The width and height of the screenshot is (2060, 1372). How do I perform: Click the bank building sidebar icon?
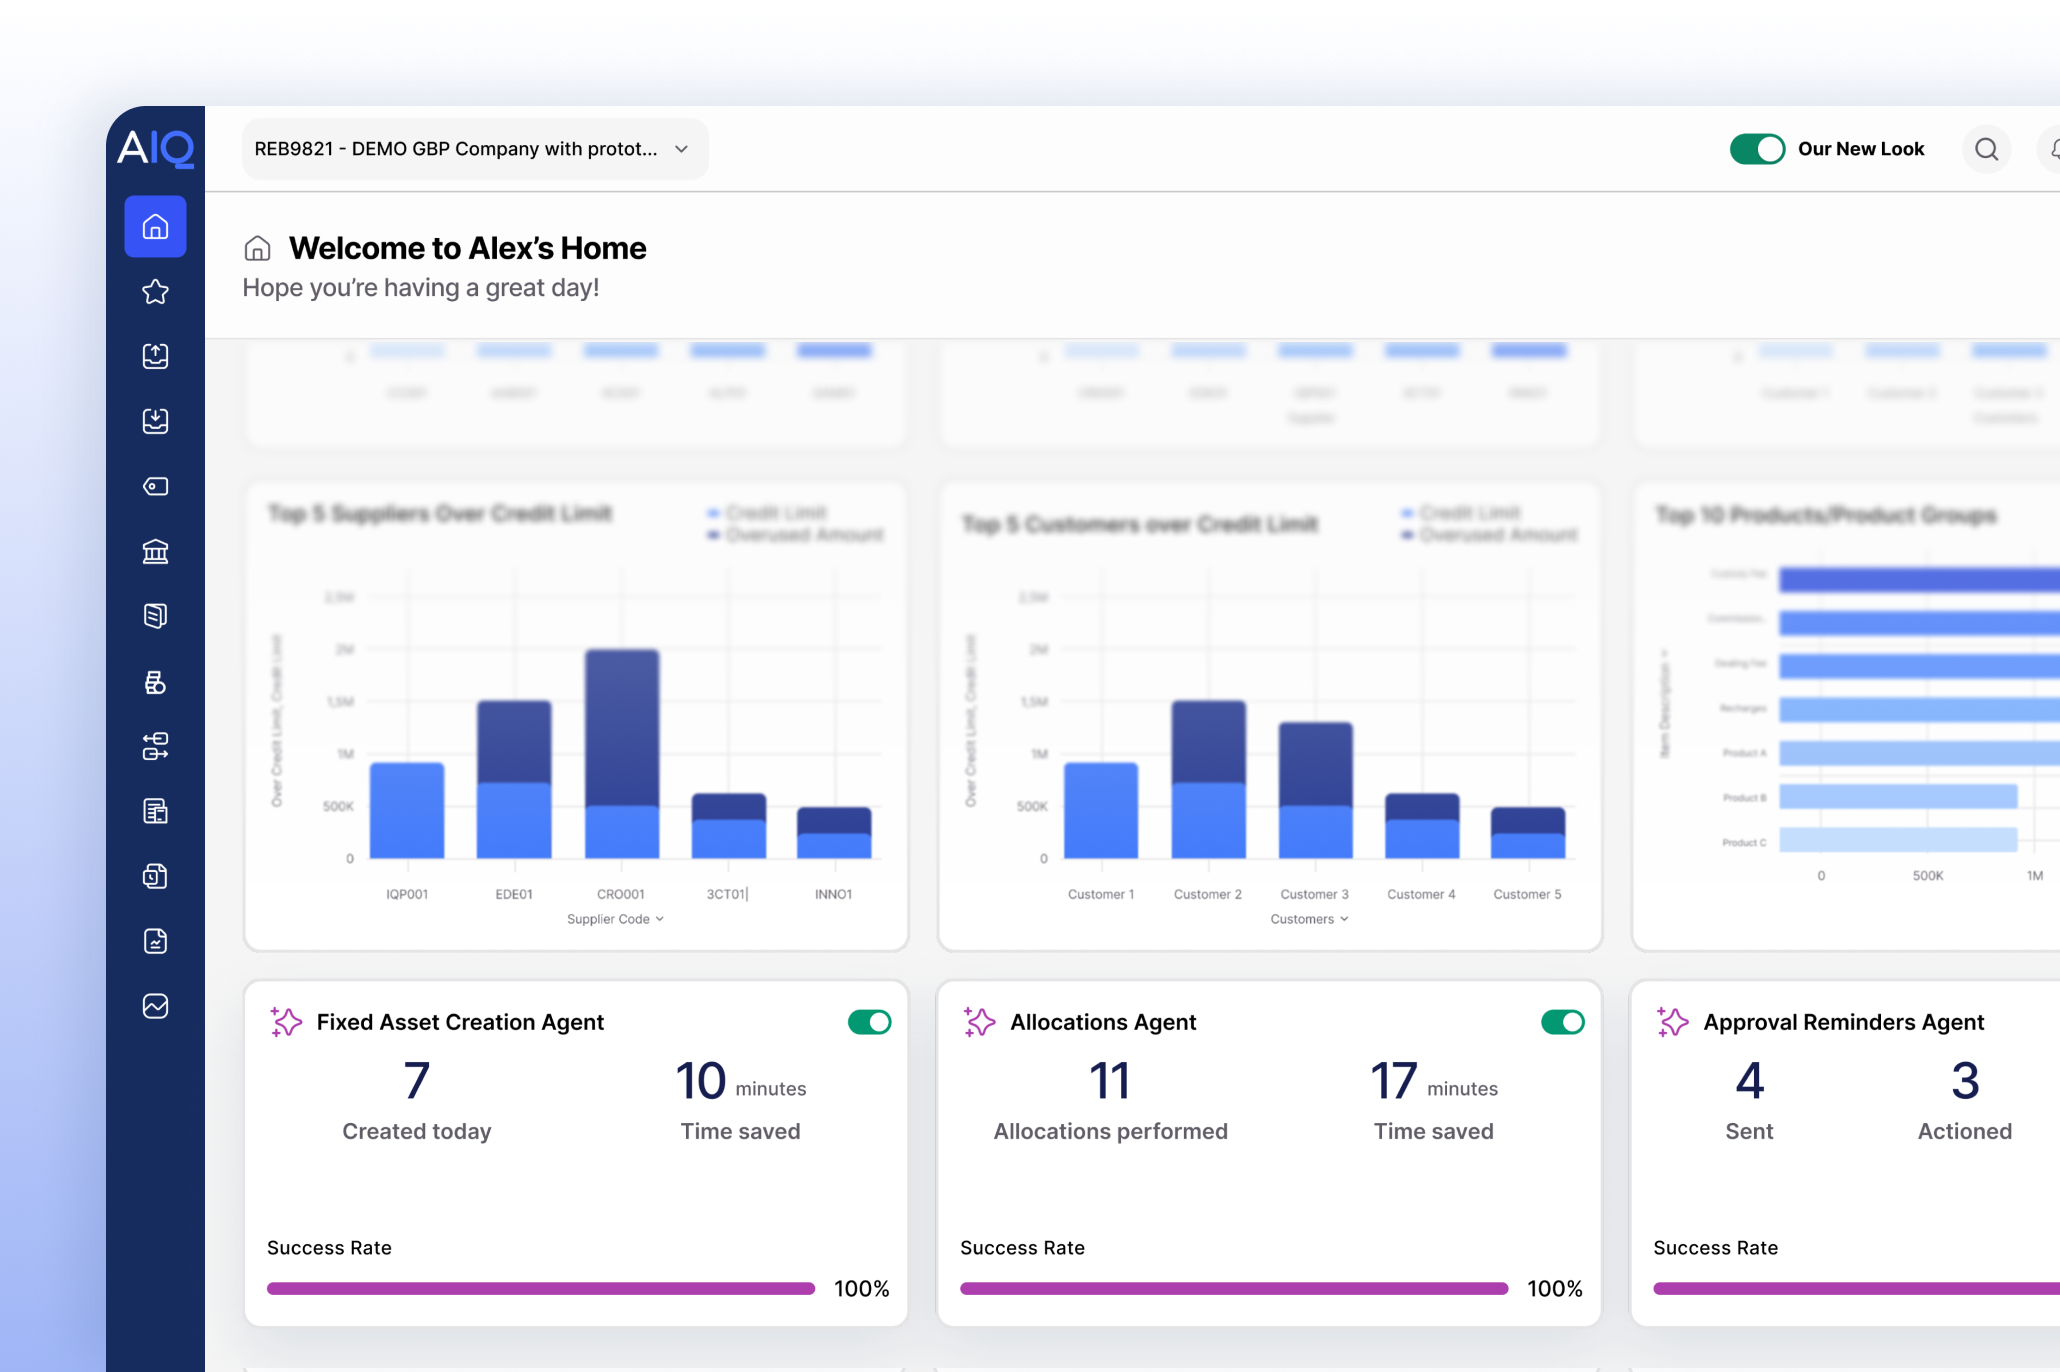point(155,551)
